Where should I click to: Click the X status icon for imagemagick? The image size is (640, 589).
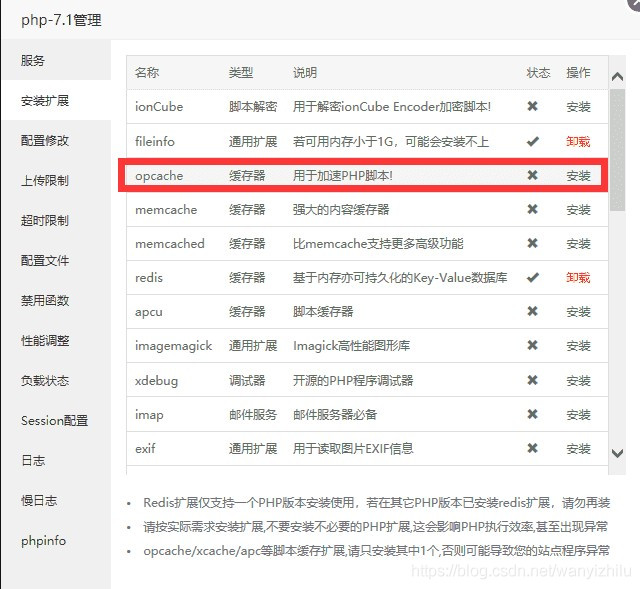coord(532,346)
